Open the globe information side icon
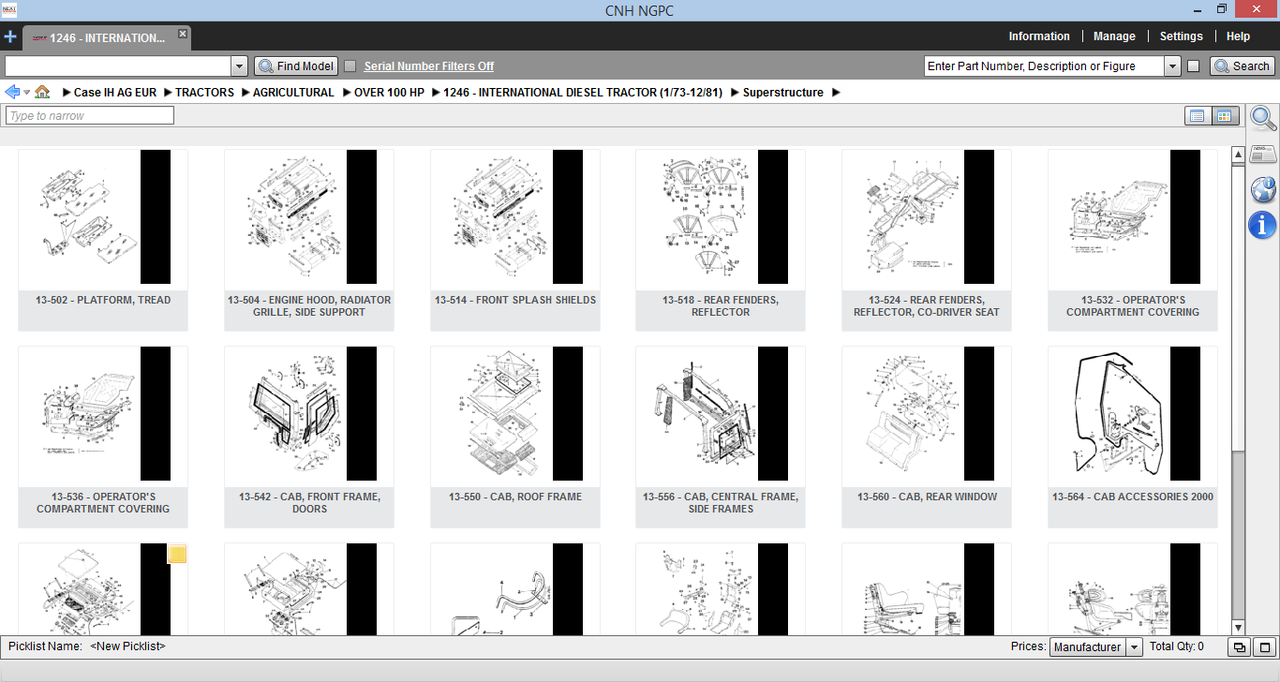Screen dimensions: 1280x682 [x=1263, y=190]
